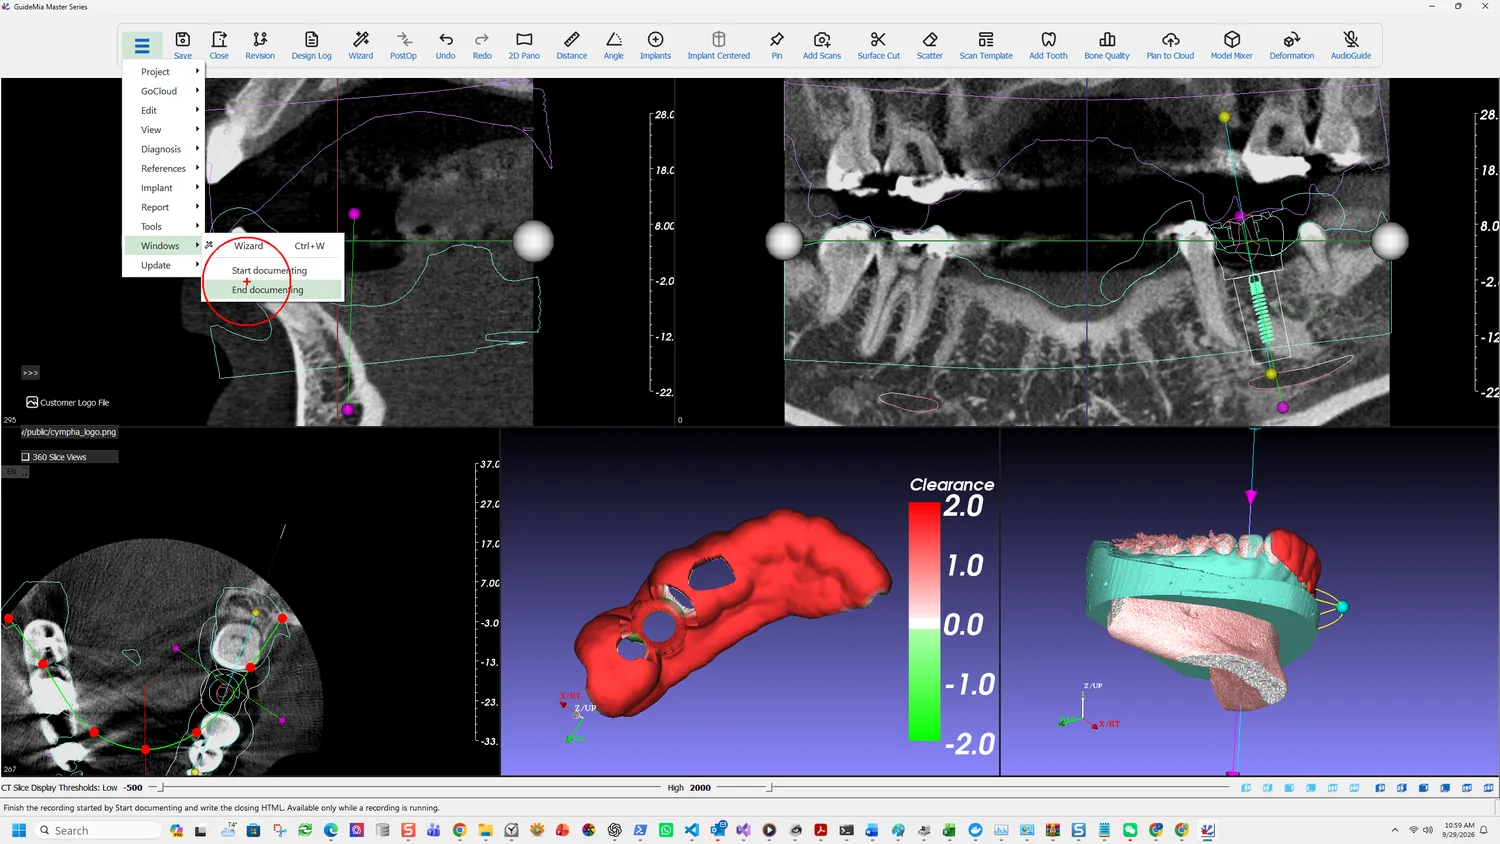This screenshot has width=1500, height=844.
Task: Undo the last action
Action: coord(446,45)
